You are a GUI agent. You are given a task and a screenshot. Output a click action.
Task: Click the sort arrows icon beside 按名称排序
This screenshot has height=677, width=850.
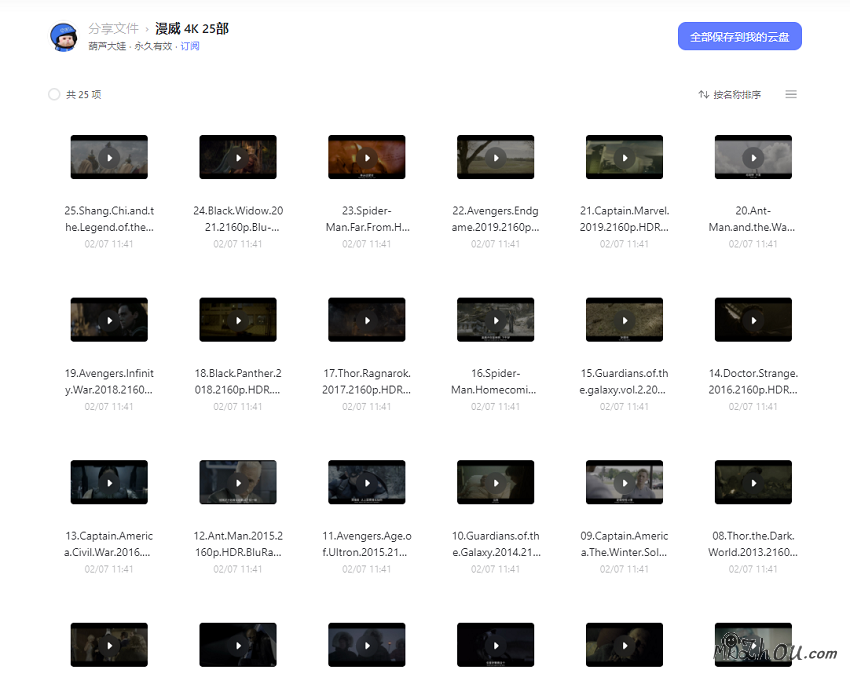pos(703,94)
